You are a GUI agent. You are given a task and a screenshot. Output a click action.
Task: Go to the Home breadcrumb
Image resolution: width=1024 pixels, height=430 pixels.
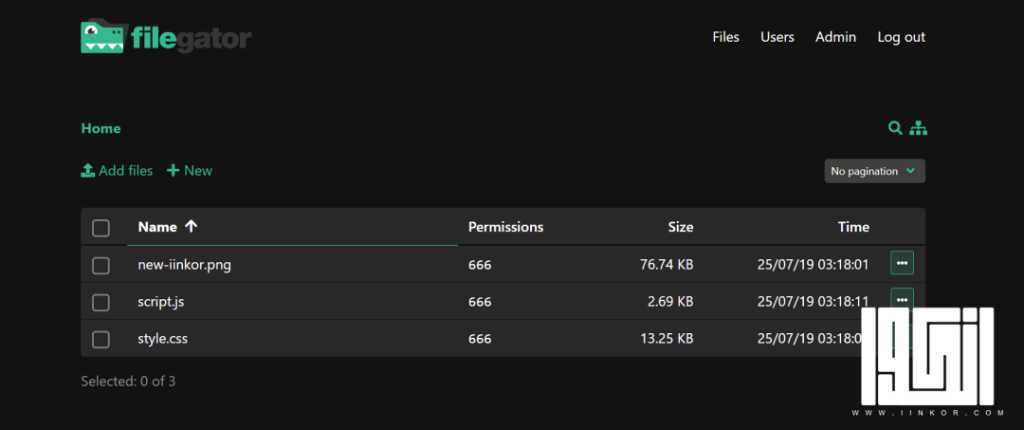pyautogui.click(x=101, y=129)
